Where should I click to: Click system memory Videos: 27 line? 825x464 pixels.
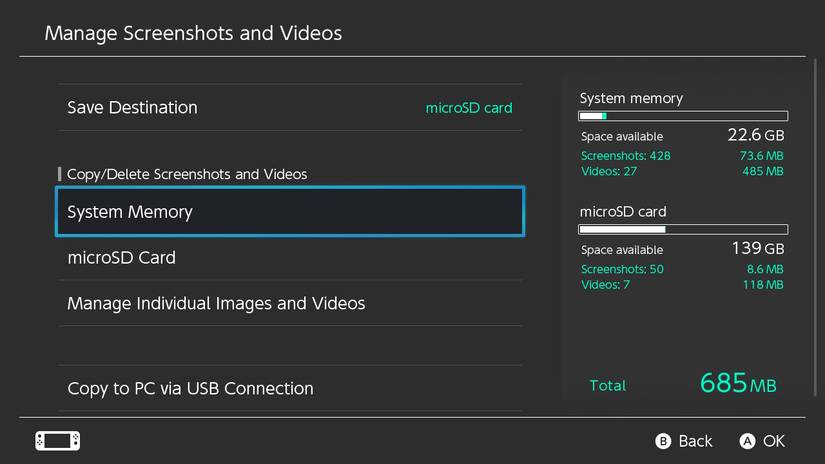coord(682,172)
